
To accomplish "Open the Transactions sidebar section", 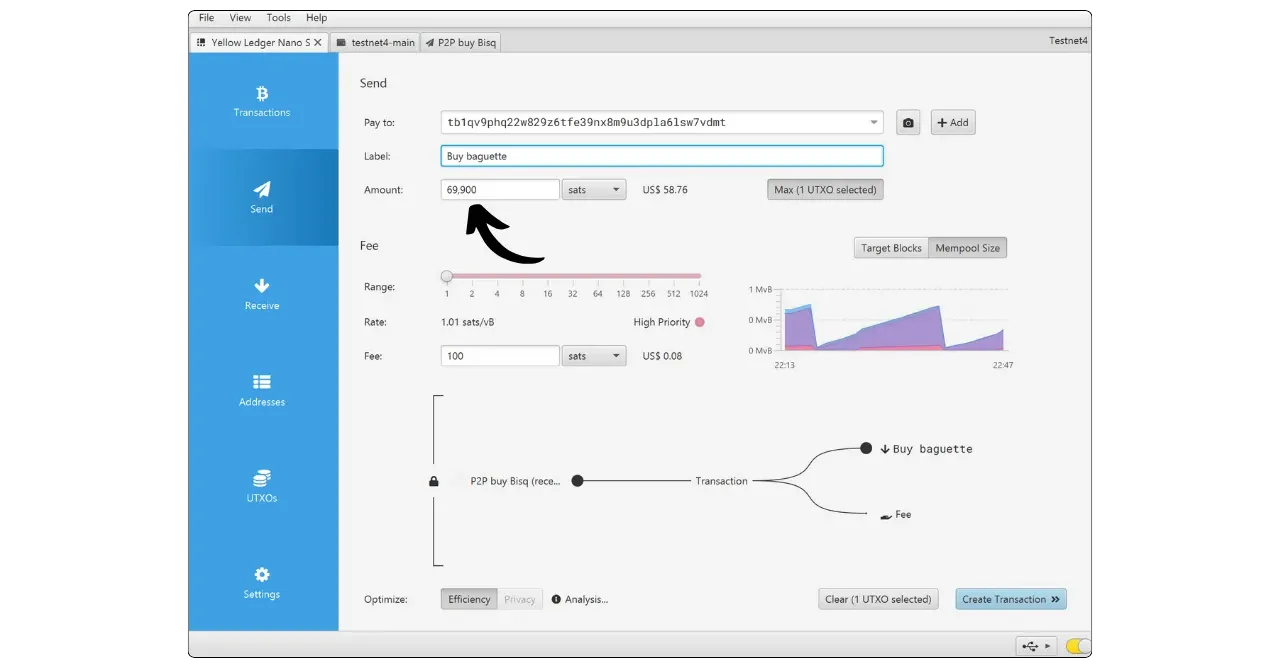I will (x=262, y=101).
